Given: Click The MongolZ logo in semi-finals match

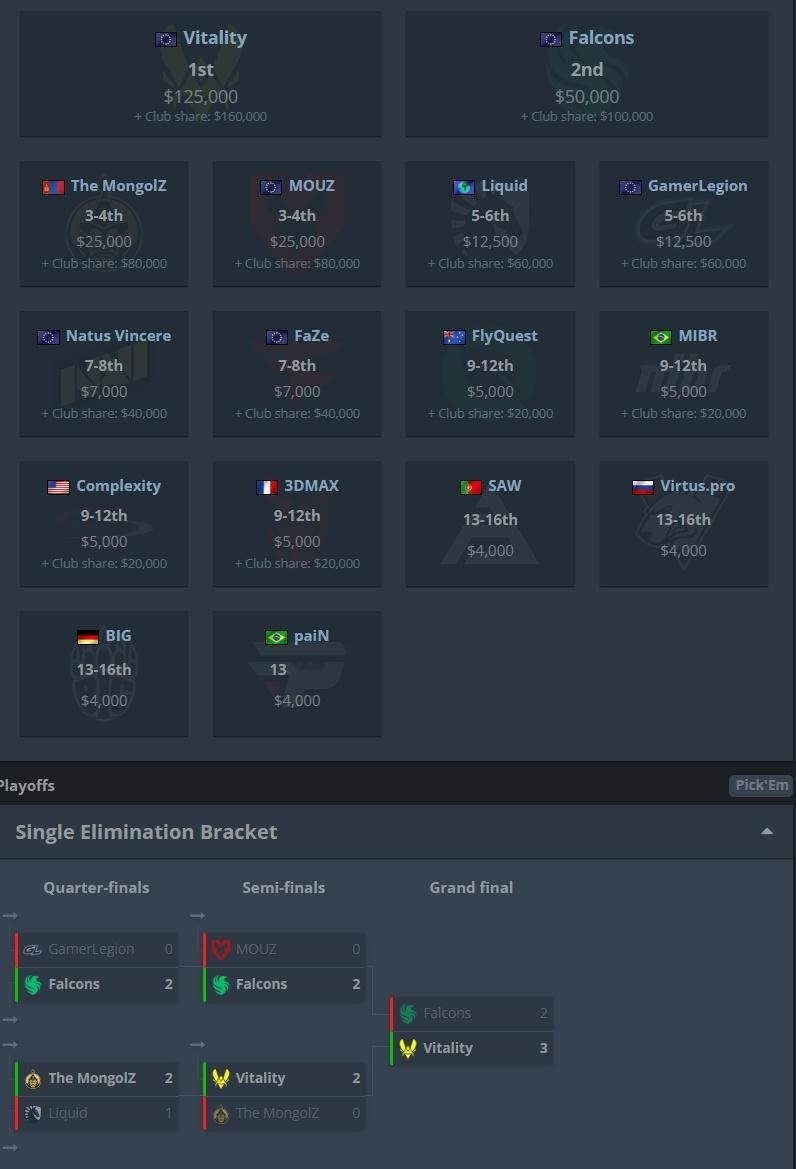Looking at the screenshot, I should [221, 1113].
